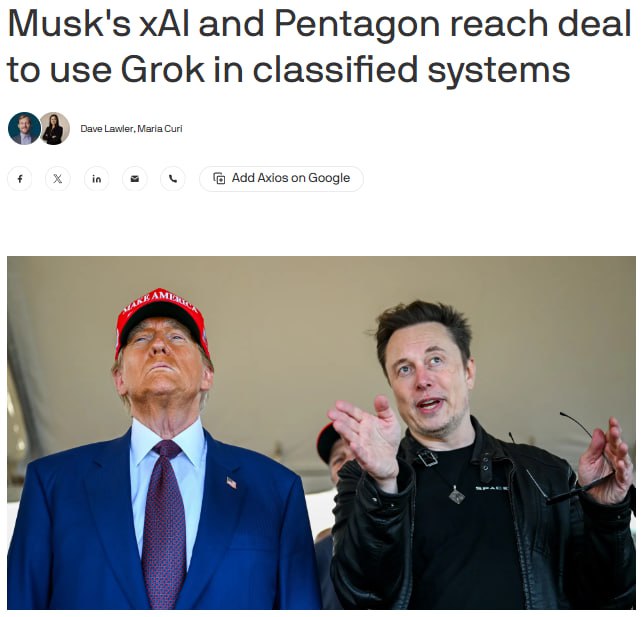Share this story on X
This screenshot has width=641, height=617.
pos(58,179)
